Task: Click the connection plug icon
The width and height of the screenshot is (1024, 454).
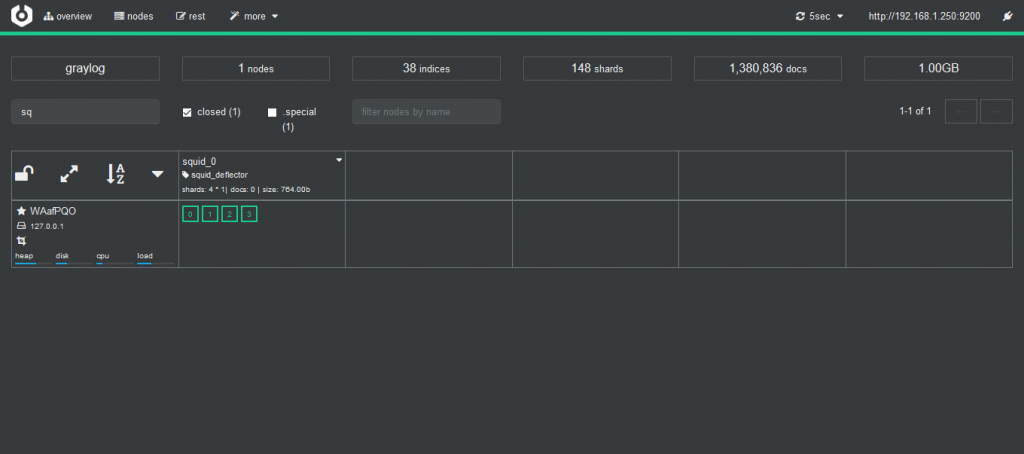Action: pyautogui.click(x=1007, y=16)
